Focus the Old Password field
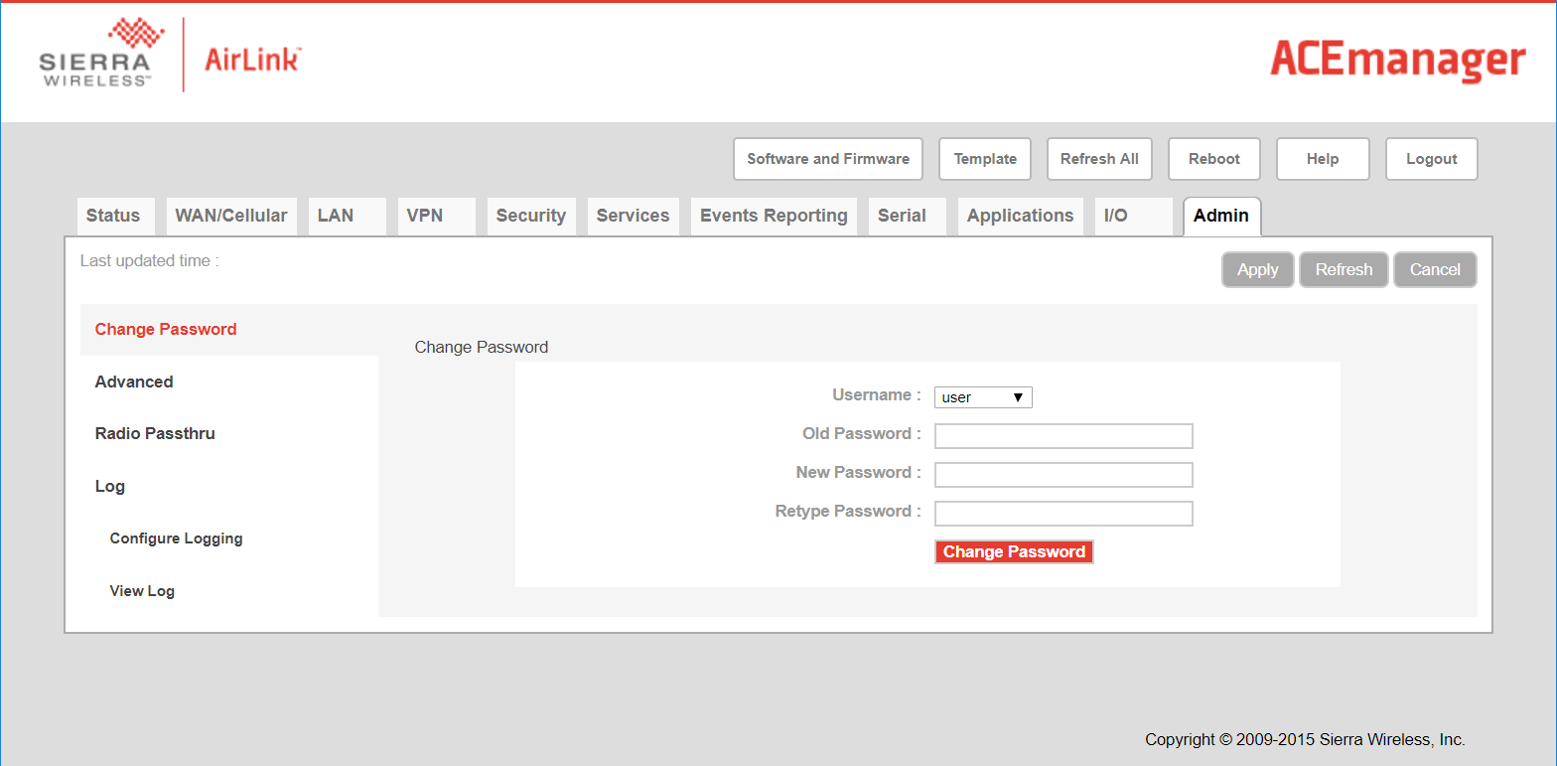Image resolution: width=1557 pixels, height=766 pixels. (1063, 436)
